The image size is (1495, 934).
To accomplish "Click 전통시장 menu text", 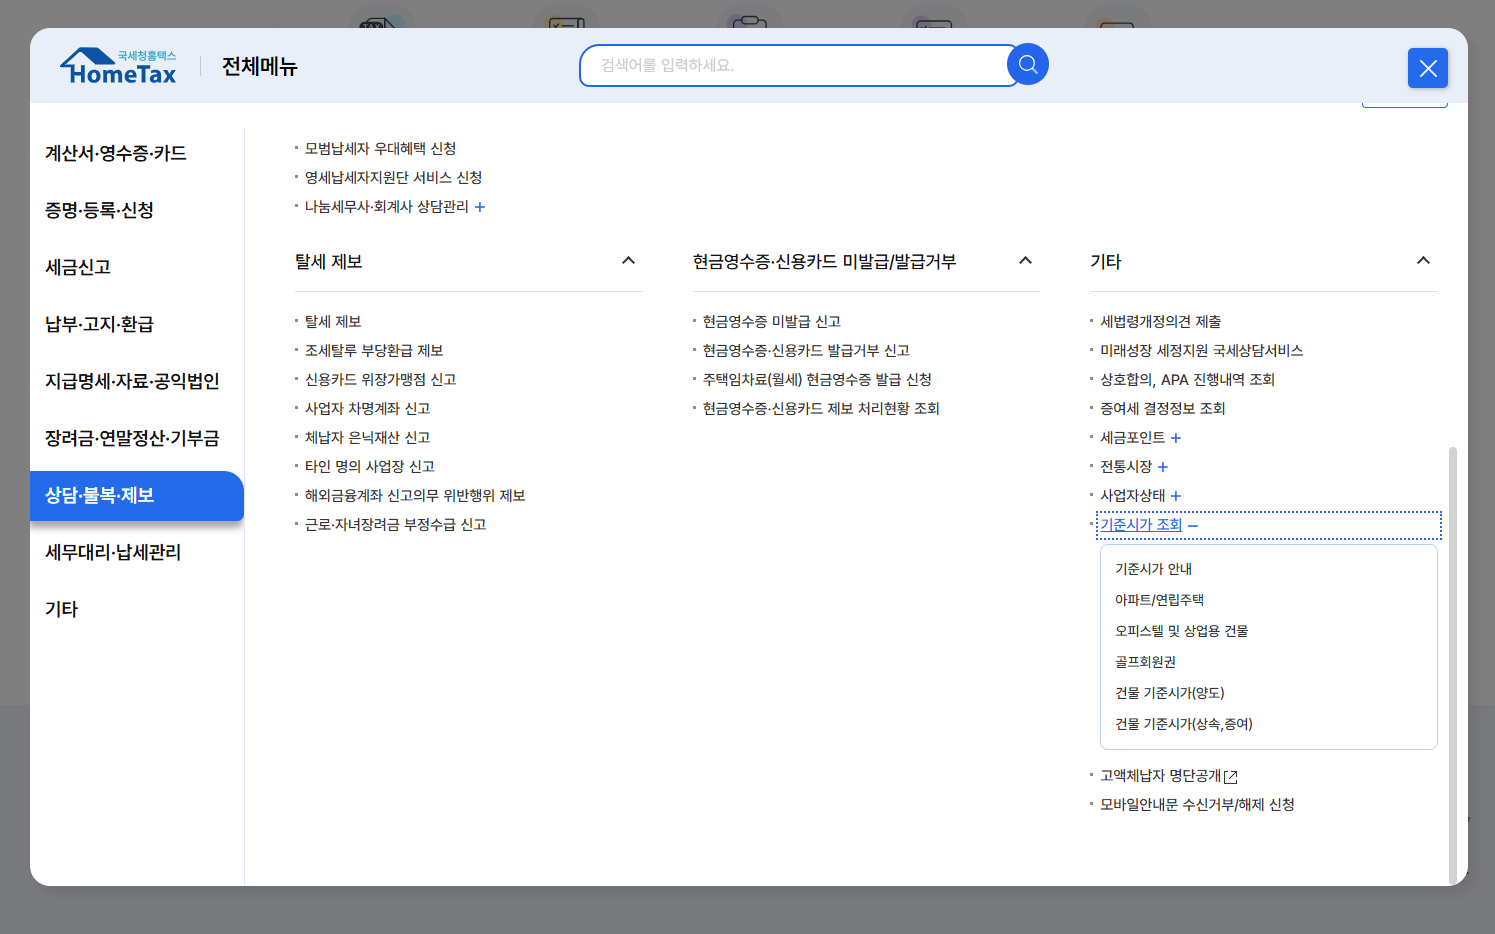I will (x=1126, y=467).
